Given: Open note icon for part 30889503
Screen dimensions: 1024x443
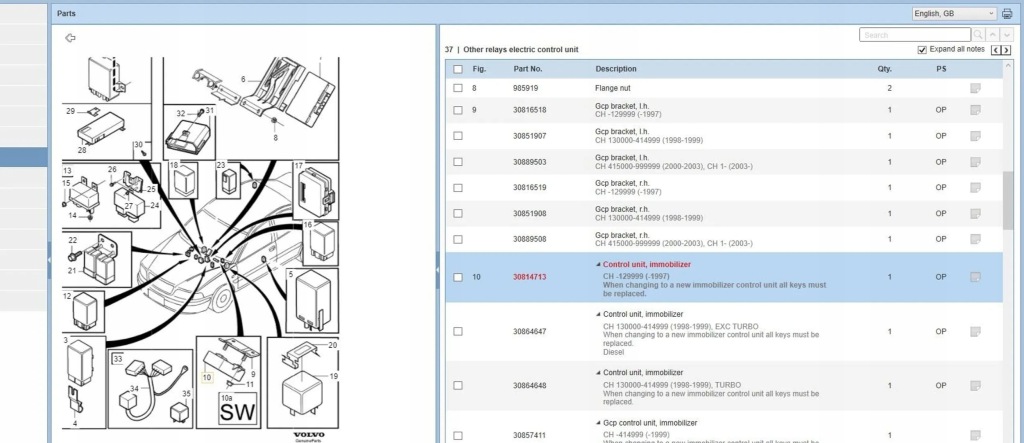Looking at the screenshot, I should (976, 162).
